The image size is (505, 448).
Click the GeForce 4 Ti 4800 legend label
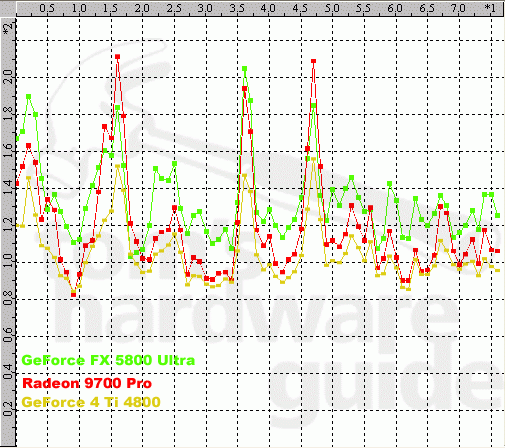pos(91,402)
